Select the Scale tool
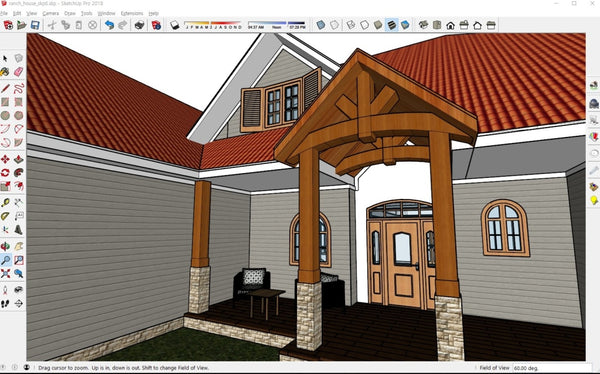This screenshot has width=600, height=374. [x=5, y=186]
